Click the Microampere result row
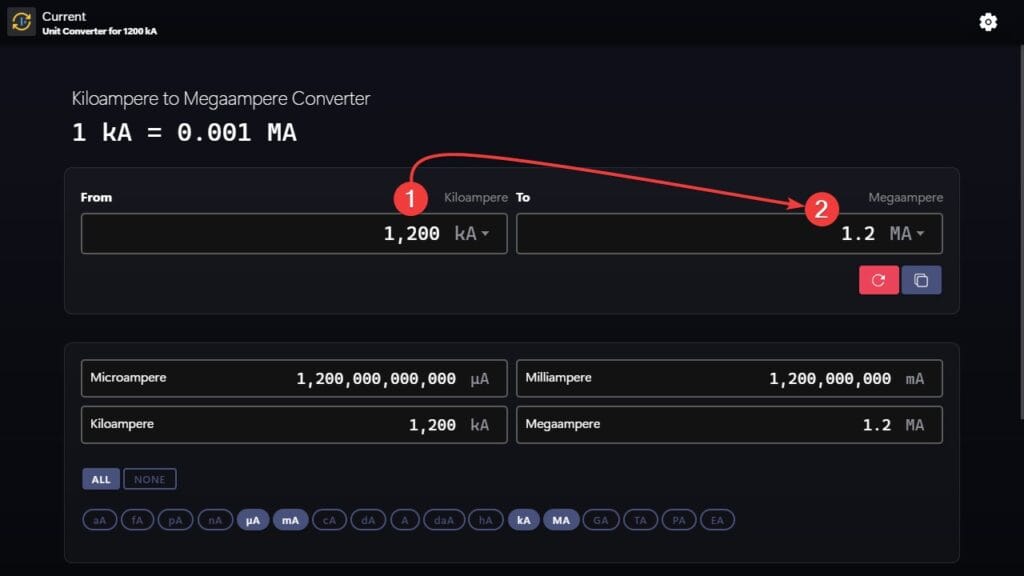Viewport: 1024px width, 576px height. [x=294, y=378]
